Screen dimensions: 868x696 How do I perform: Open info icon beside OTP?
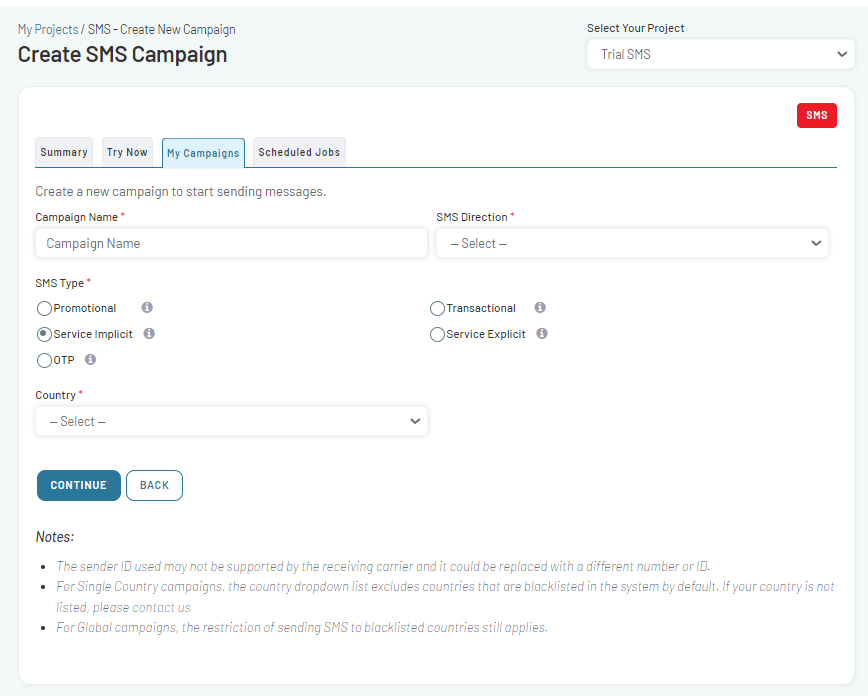[x=90, y=359]
